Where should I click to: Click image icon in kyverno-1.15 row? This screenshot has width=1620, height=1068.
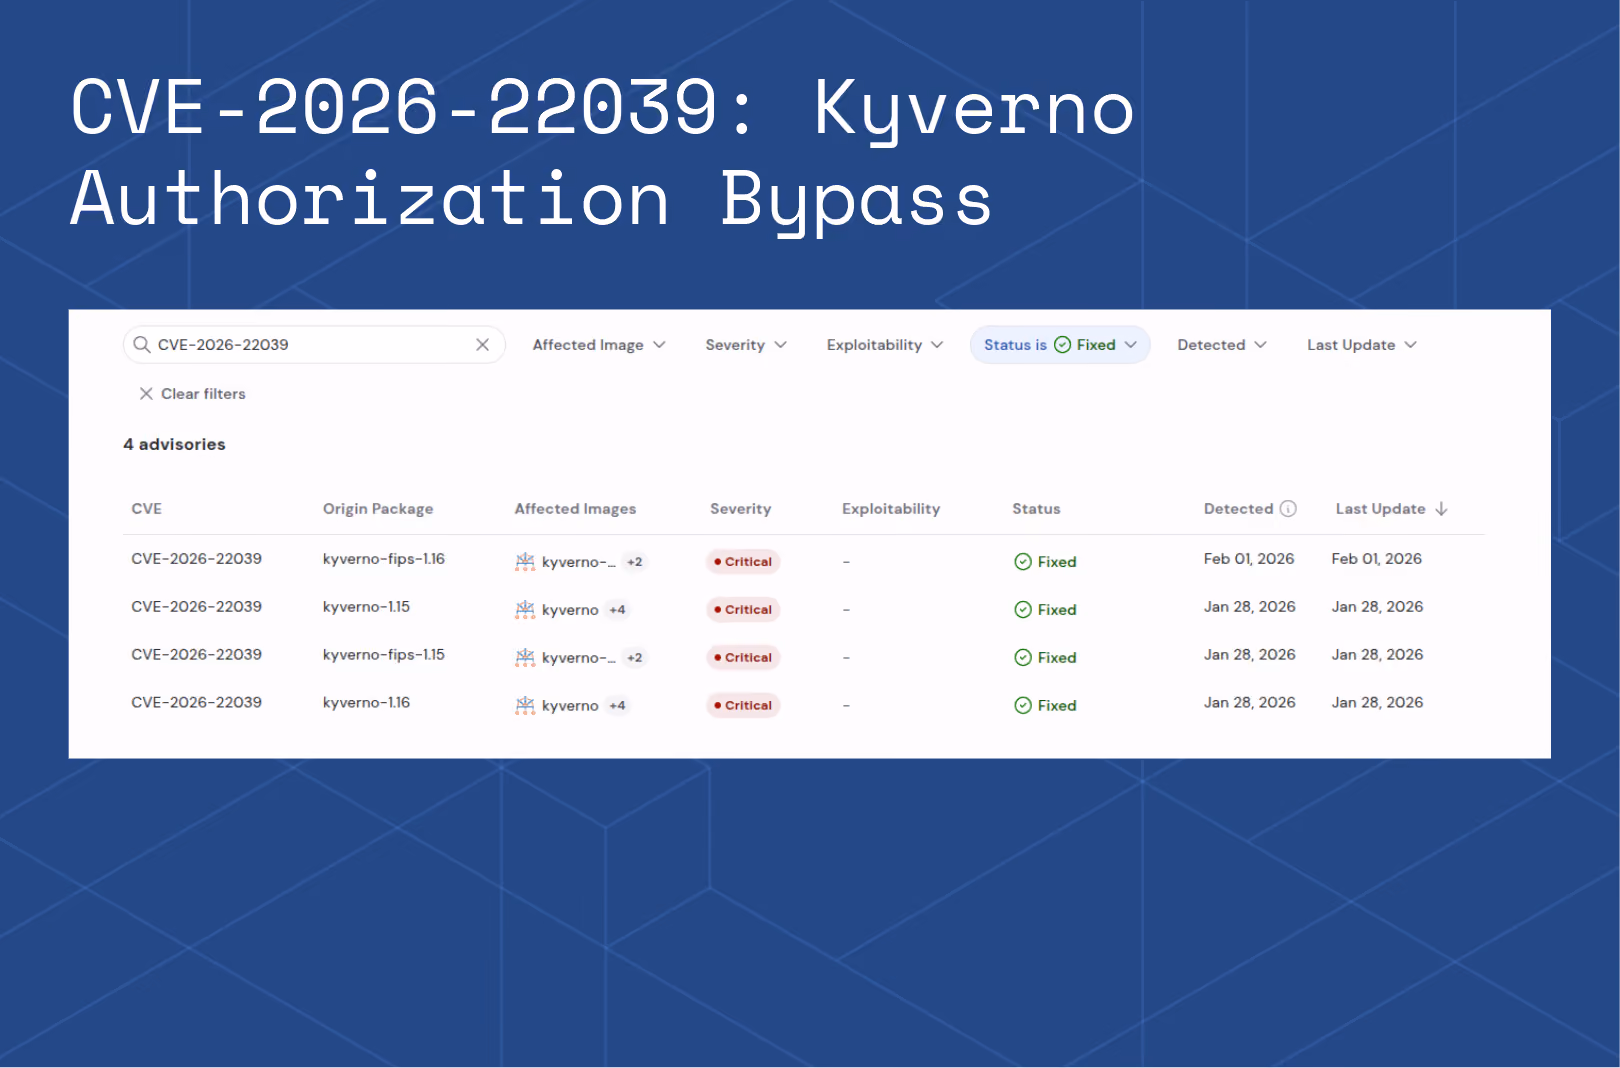point(525,610)
